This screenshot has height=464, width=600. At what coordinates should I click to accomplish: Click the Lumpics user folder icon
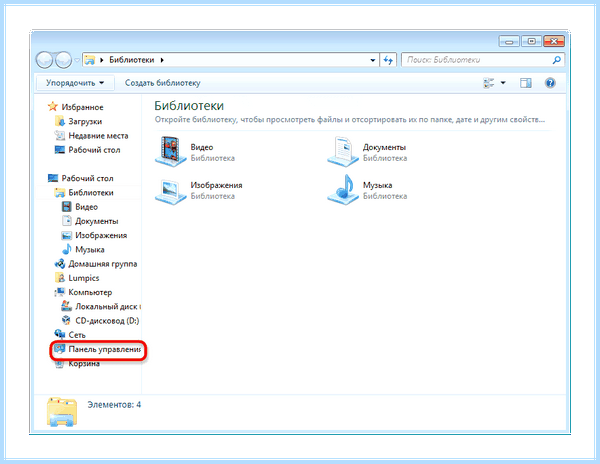pyautogui.click(x=60, y=278)
